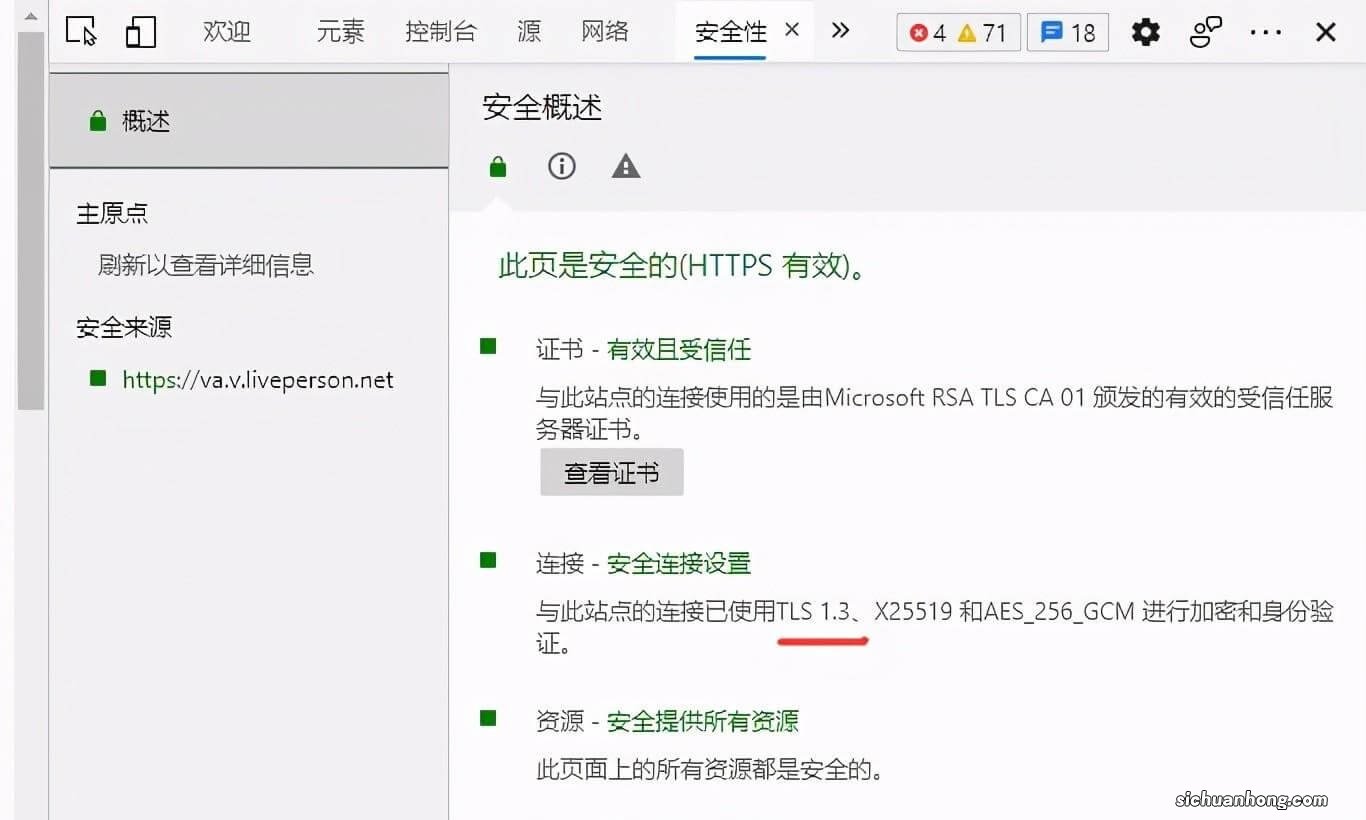Open the 元素 panel

(340, 31)
